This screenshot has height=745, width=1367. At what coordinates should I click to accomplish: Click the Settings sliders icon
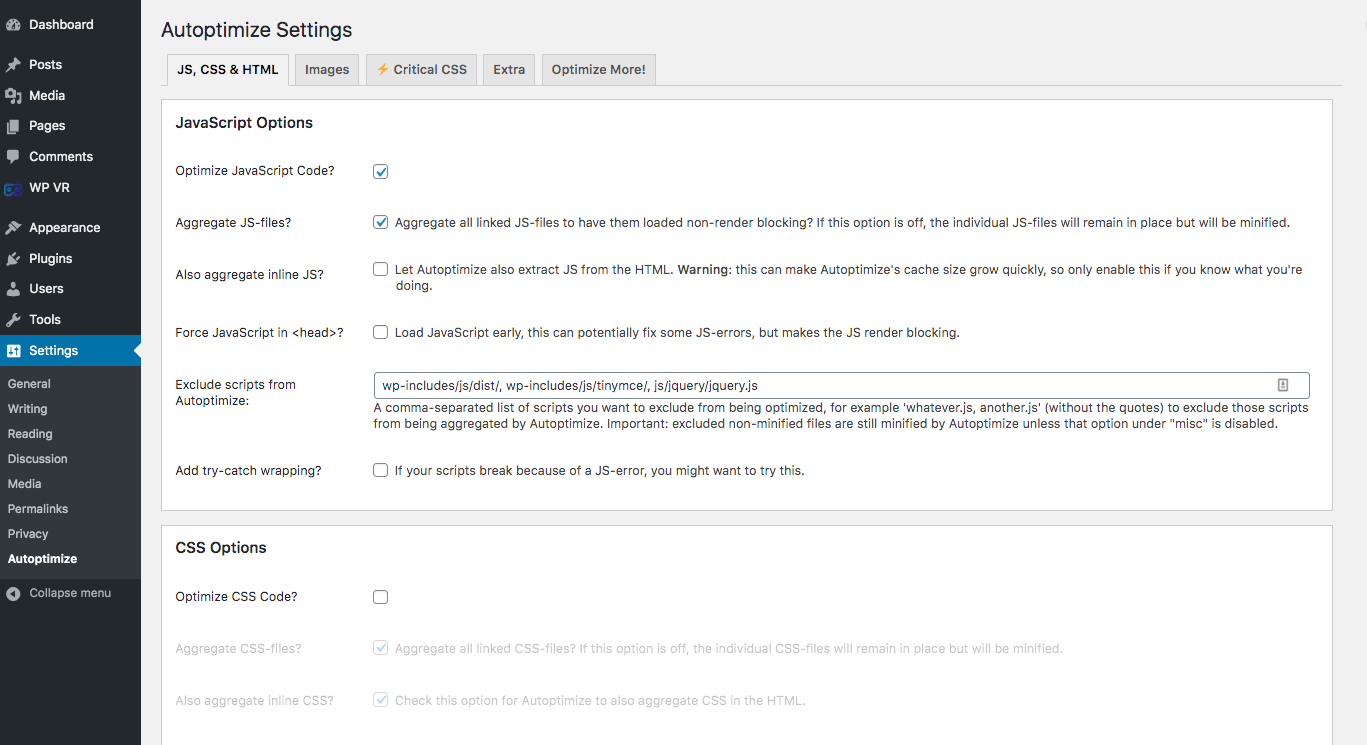pyautogui.click(x=13, y=351)
